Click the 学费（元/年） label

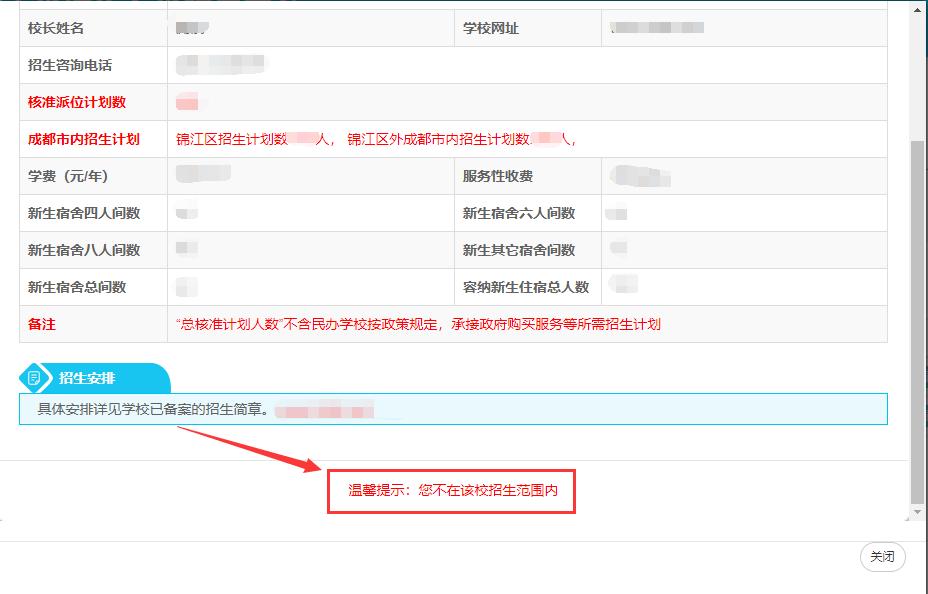68,176
